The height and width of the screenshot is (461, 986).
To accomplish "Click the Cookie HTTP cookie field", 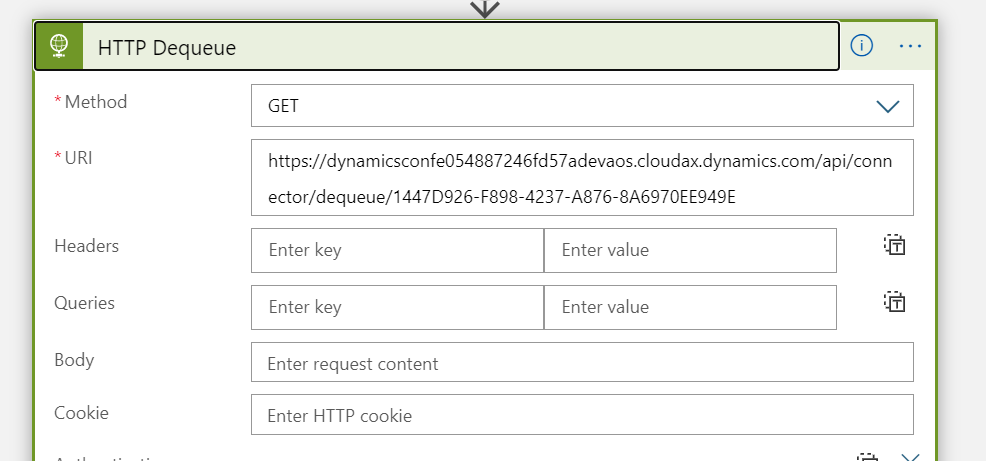I will coord(582,414).
